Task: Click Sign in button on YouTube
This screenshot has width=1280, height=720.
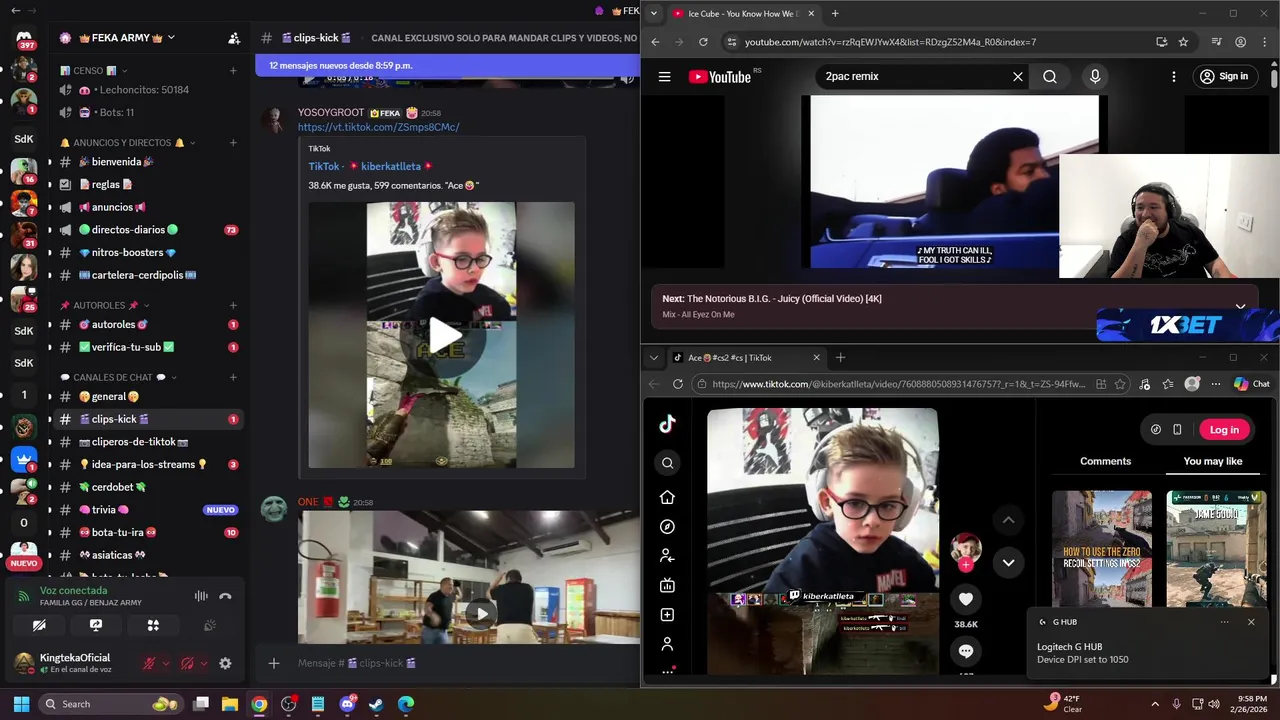Action: tap(1224, 76)
